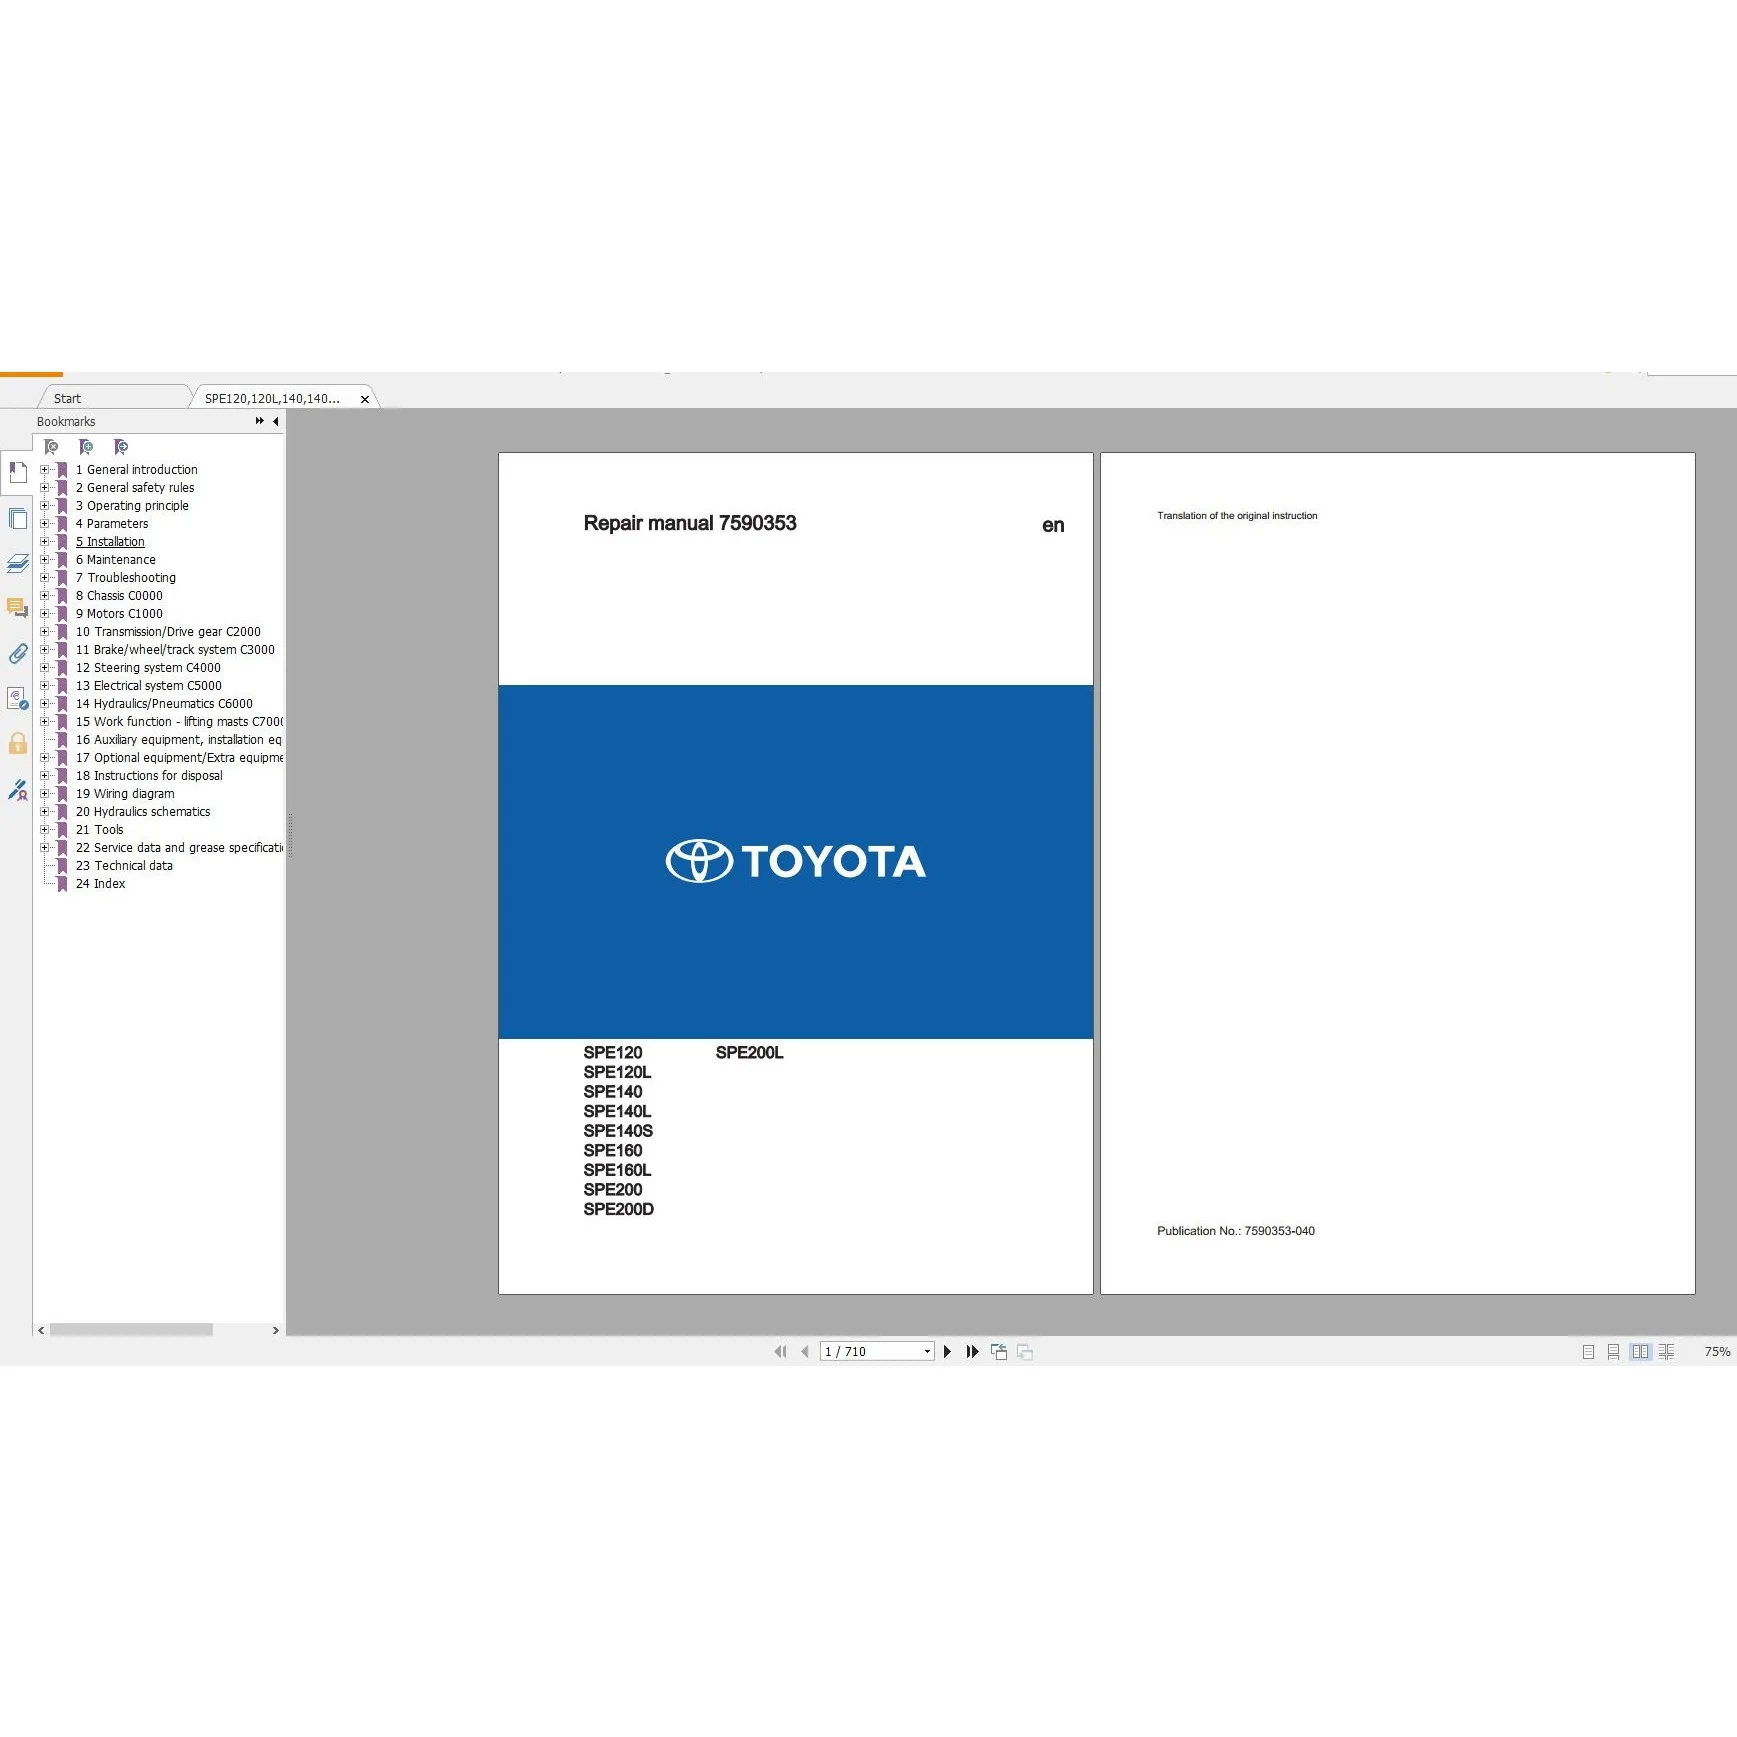Open 5 Installation bookmark link

(110, 541)
